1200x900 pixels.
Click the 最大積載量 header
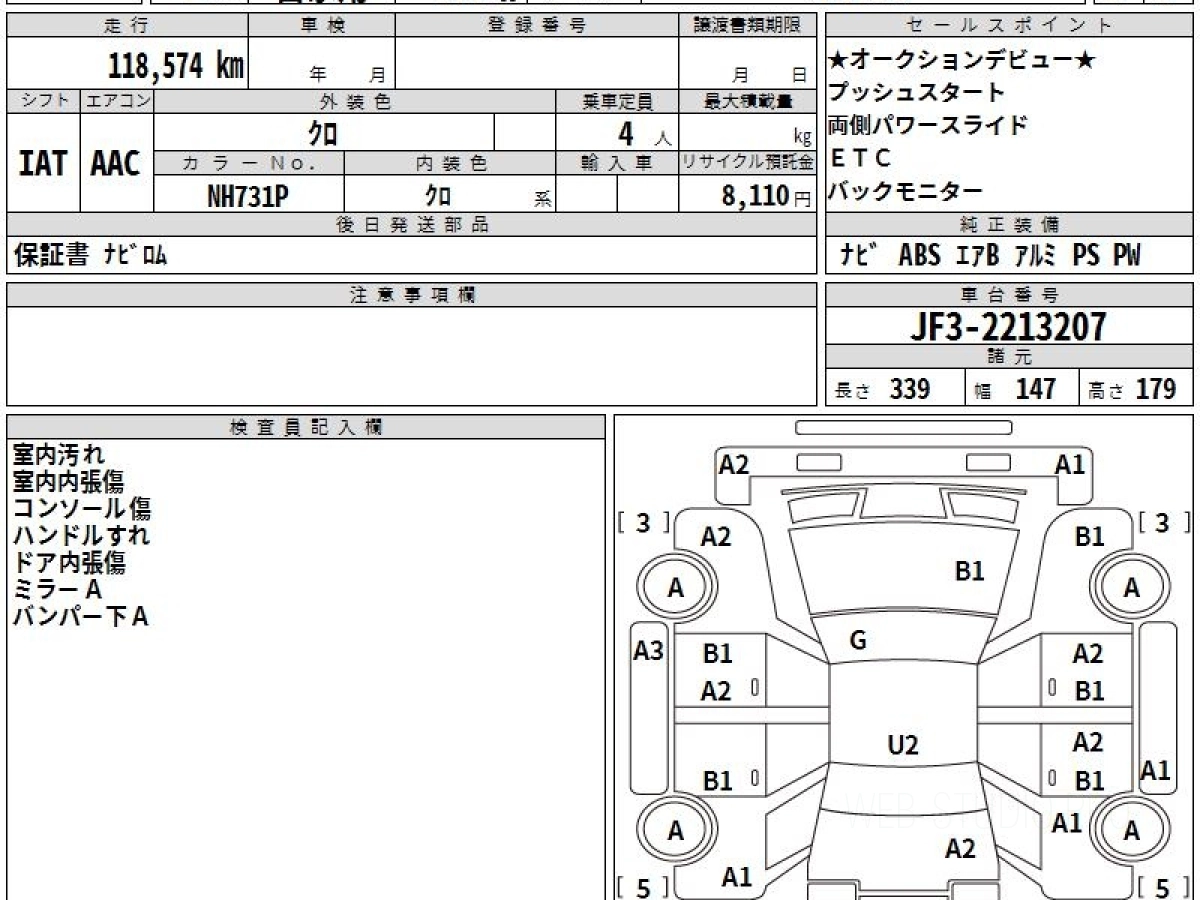748,101
